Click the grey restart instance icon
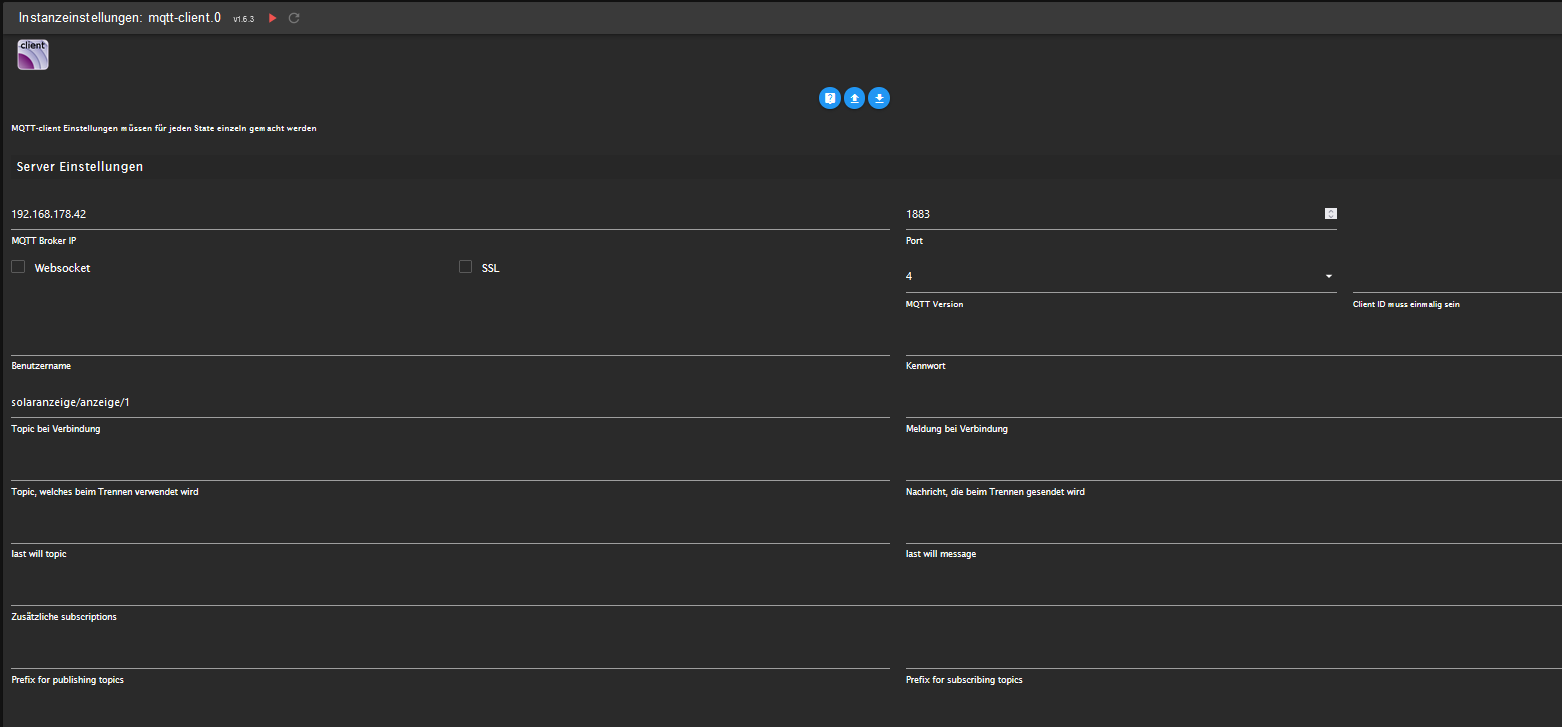Viewport: 1562px width, 727px height. 294,18
